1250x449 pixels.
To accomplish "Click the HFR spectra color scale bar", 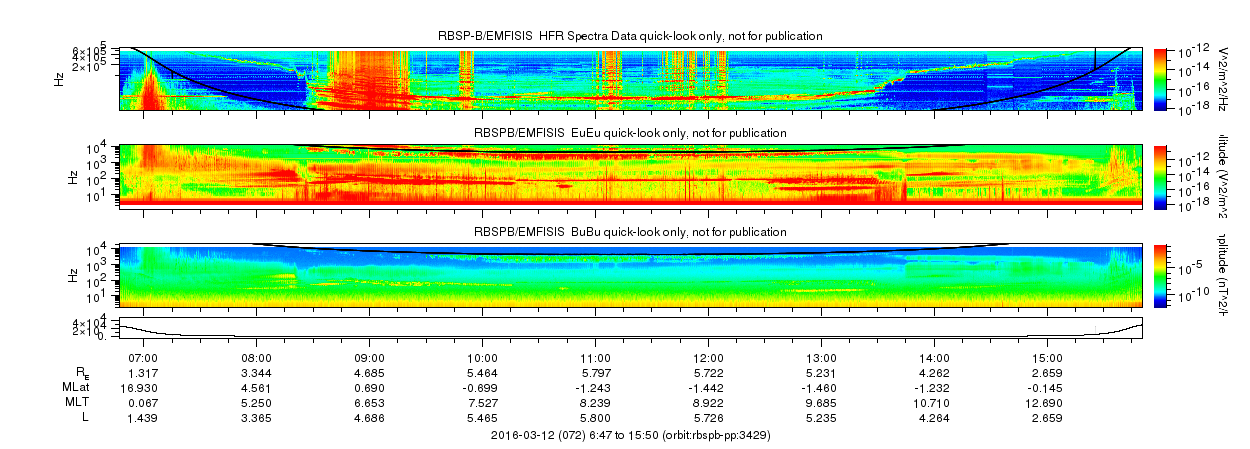I will click(x=1160, y=78).
